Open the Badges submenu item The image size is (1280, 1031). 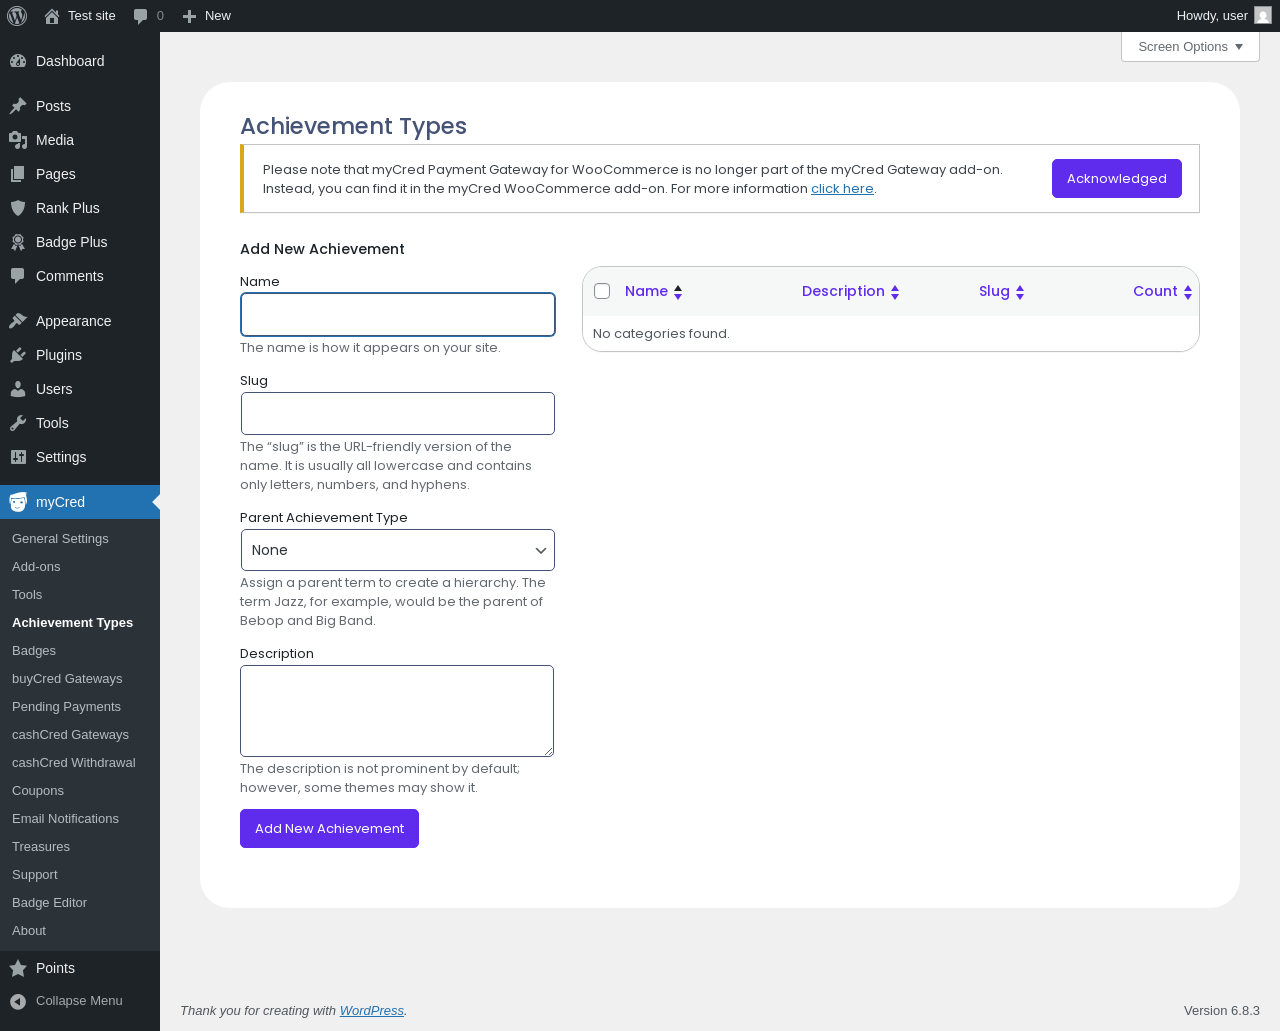(34, 651)
